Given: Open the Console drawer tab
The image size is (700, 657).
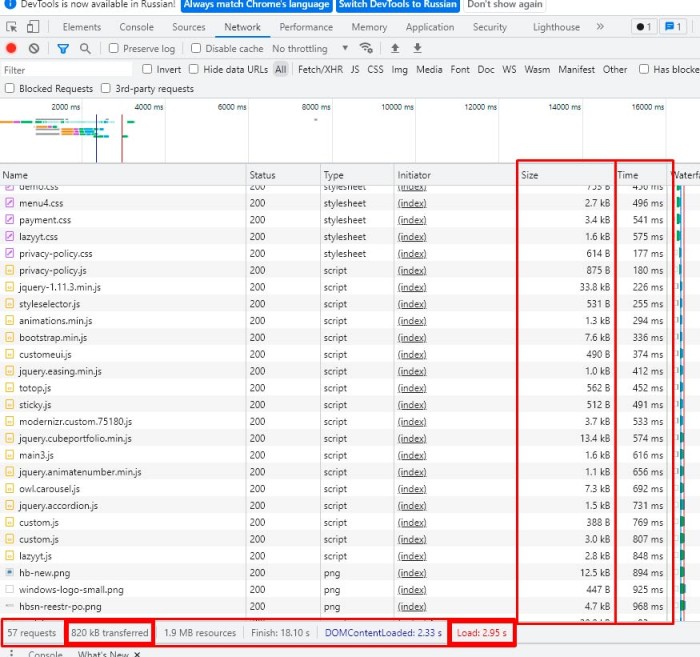Looking at the screenshot, I should [x=45, y=654].
